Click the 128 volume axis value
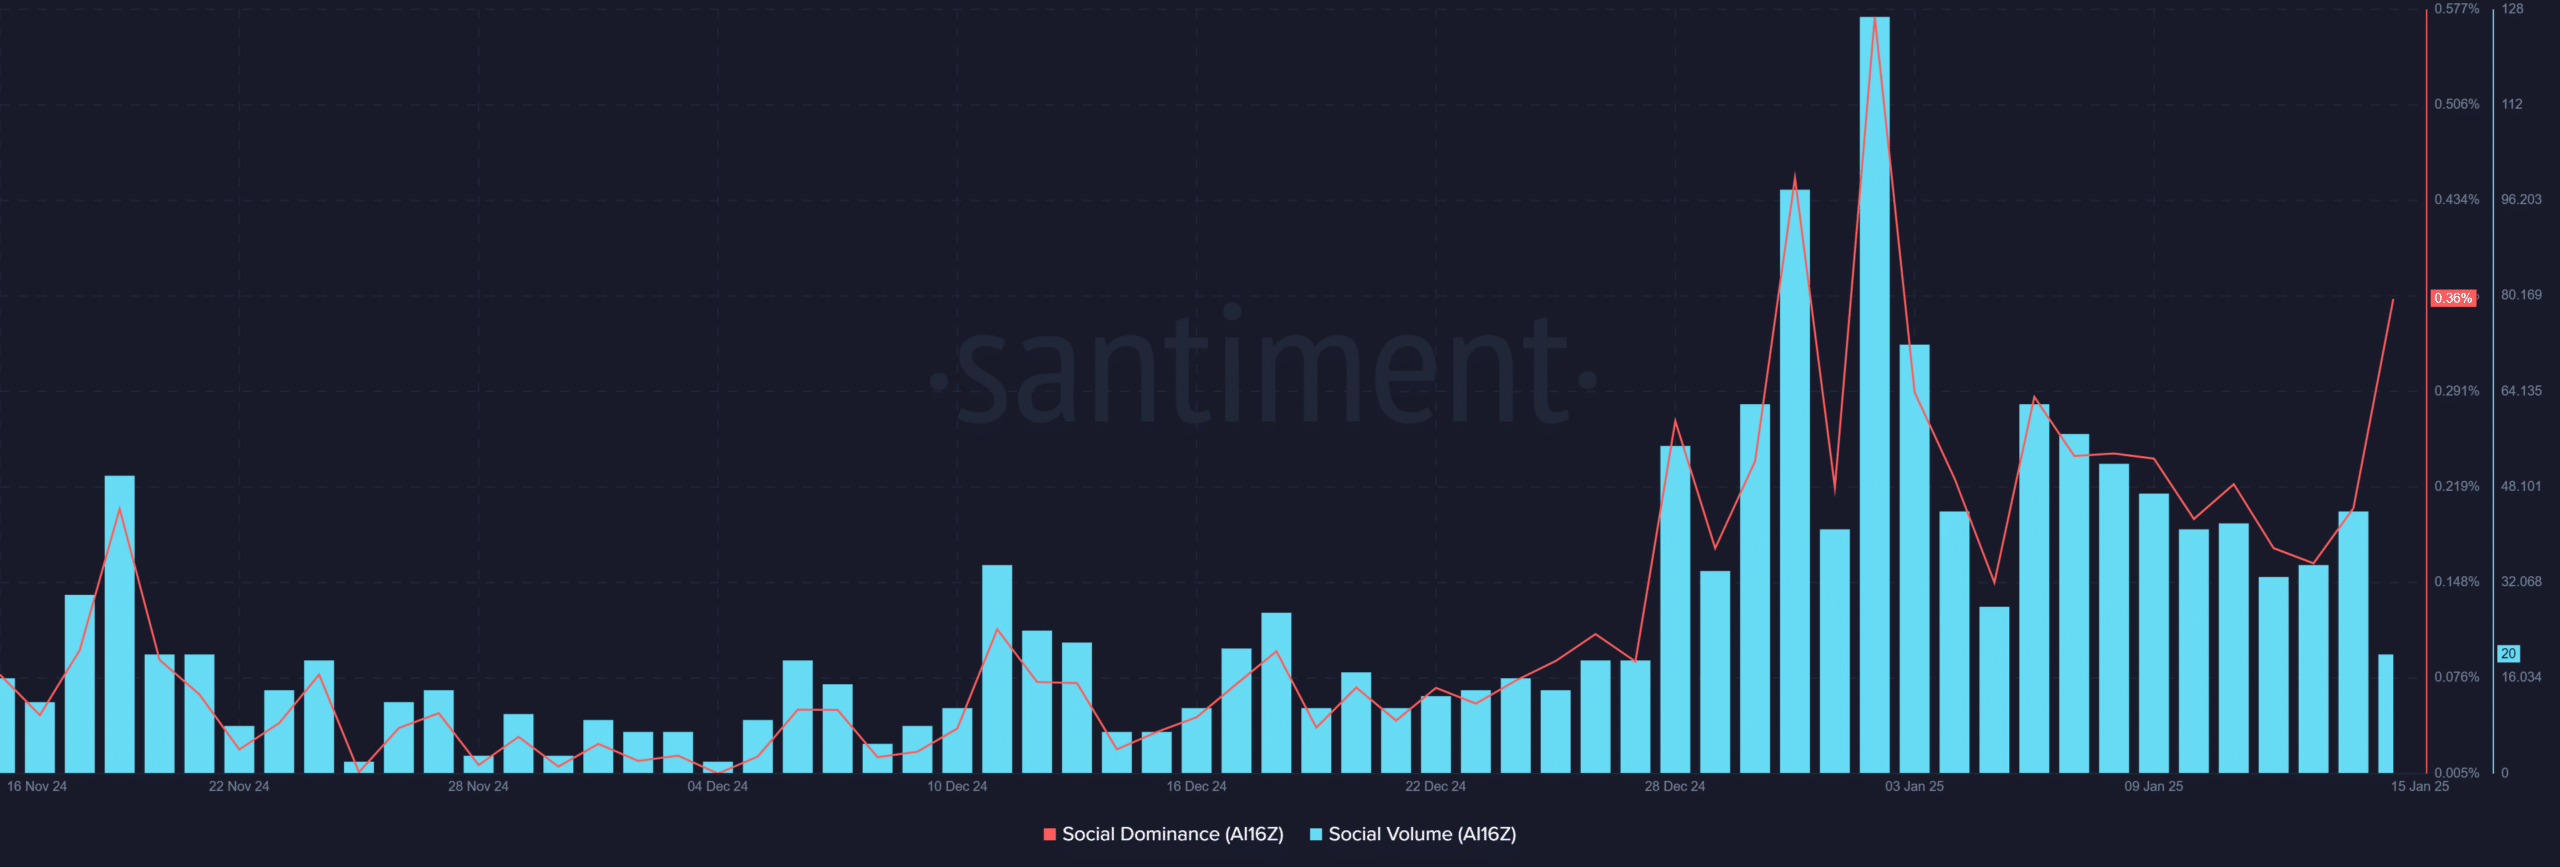The width and height of the screenshot is (2560, 867). (2512, 9)
